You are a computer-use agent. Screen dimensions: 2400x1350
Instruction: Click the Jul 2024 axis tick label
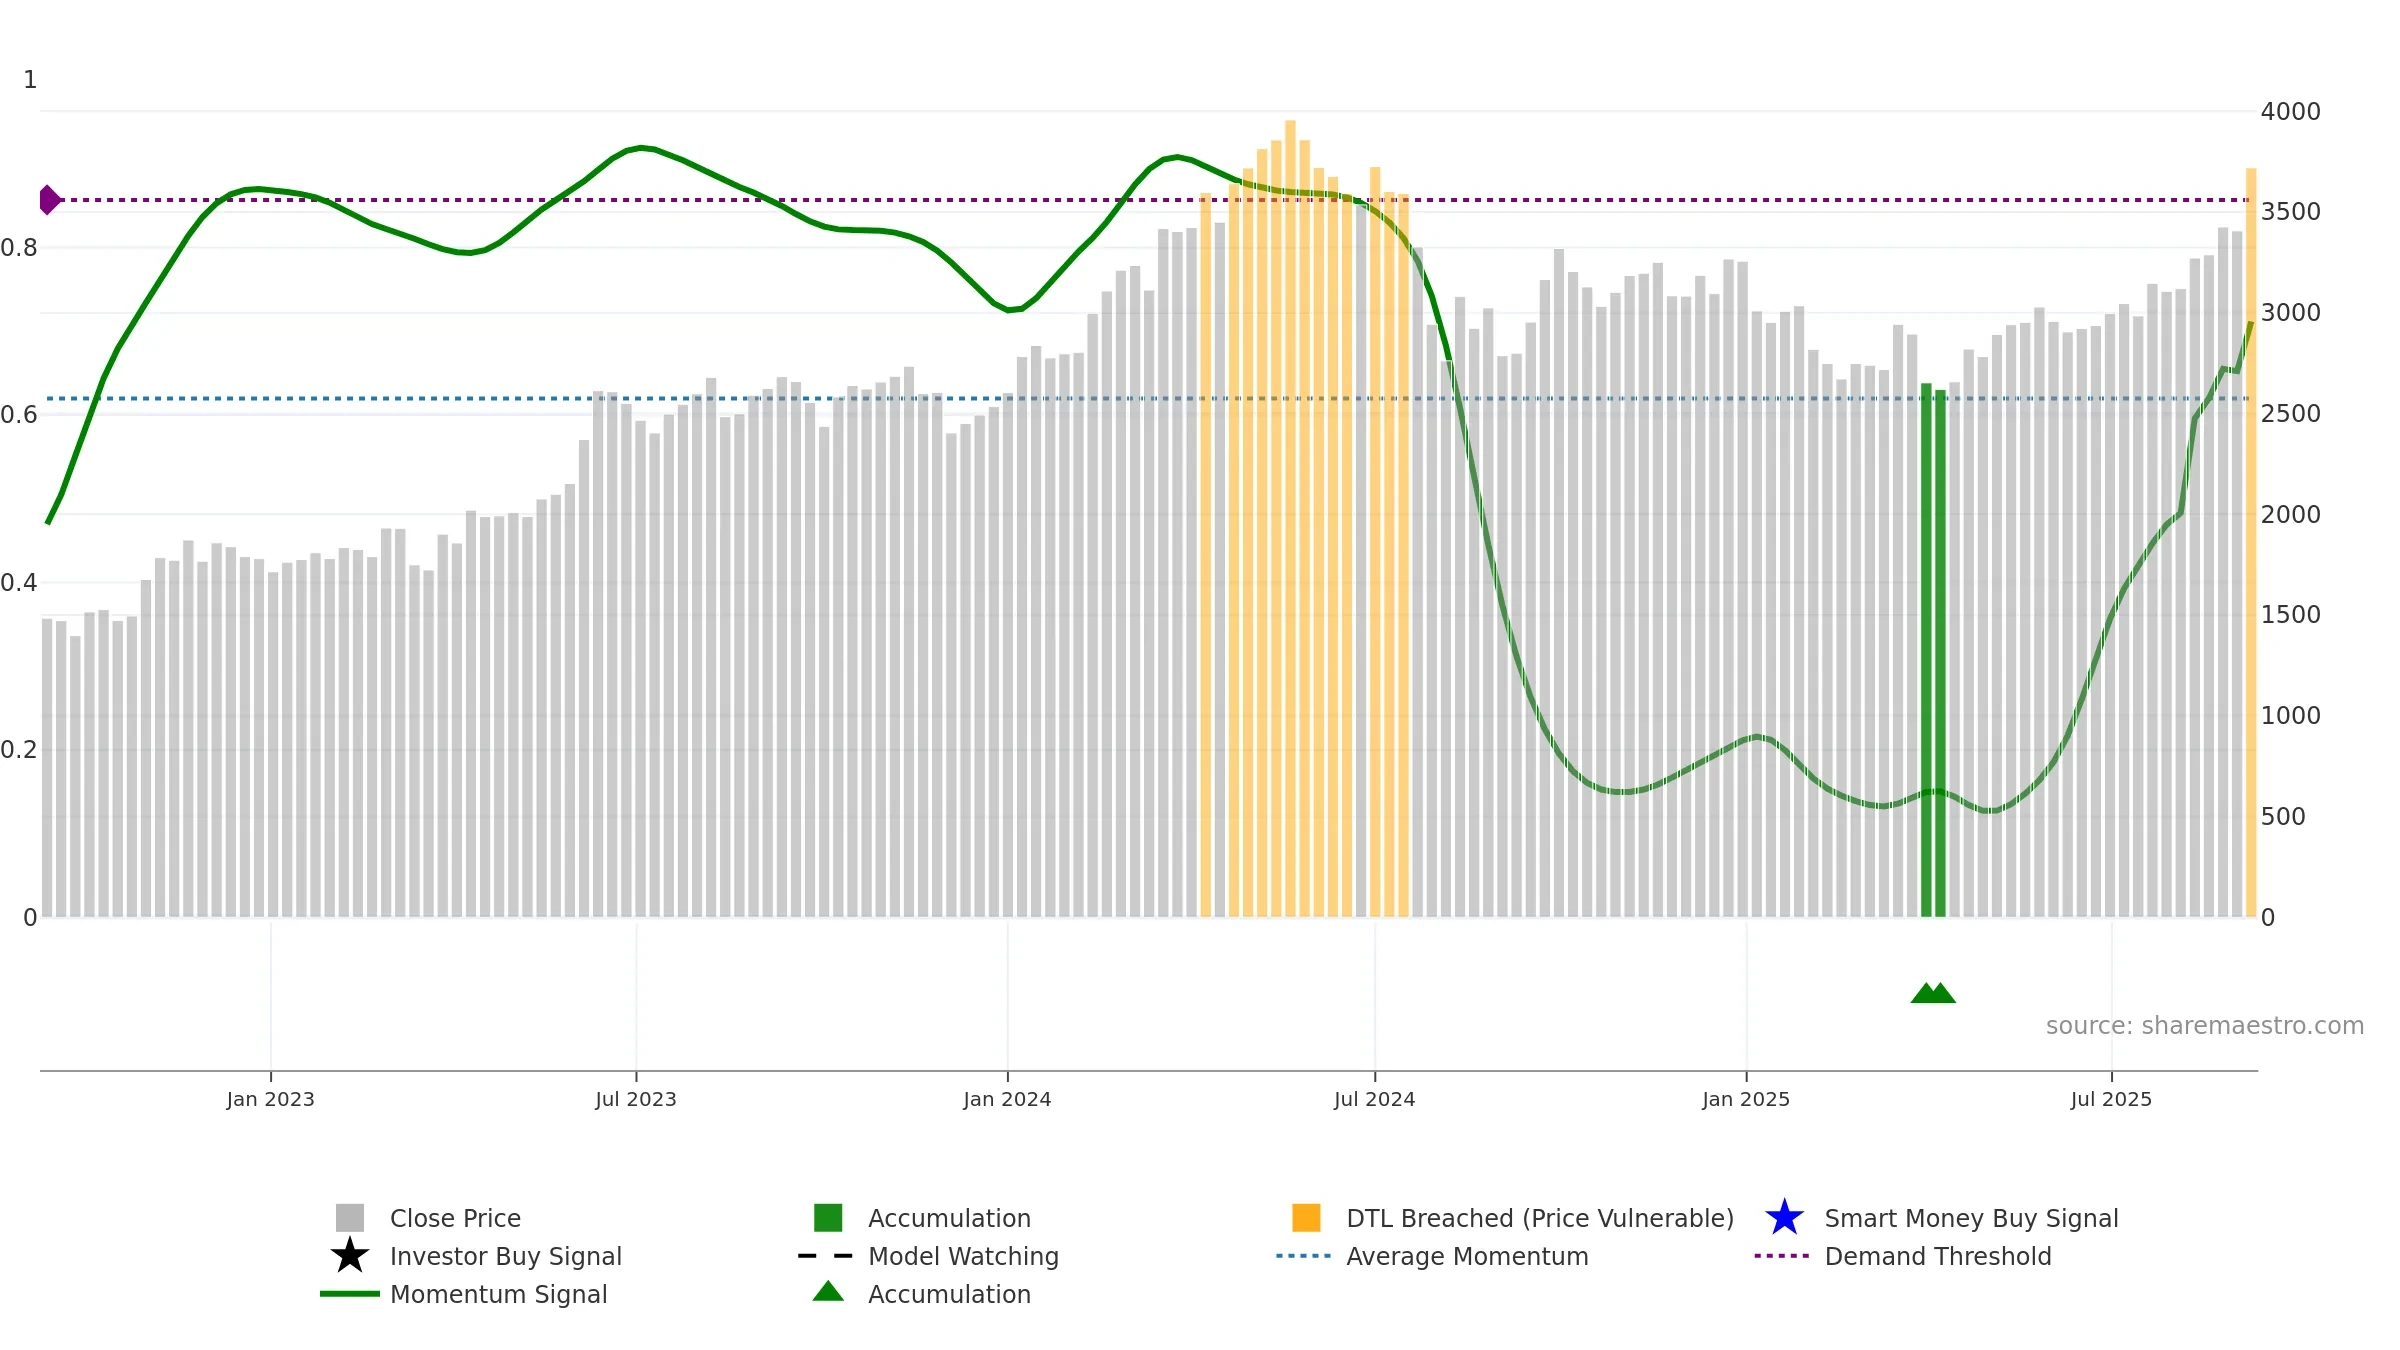(x=1374, y=1099)
